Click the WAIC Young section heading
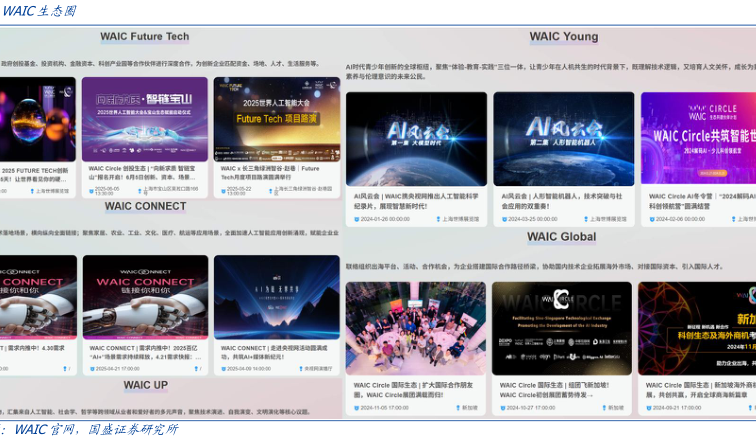756x448 pixels. click(564, 37)
